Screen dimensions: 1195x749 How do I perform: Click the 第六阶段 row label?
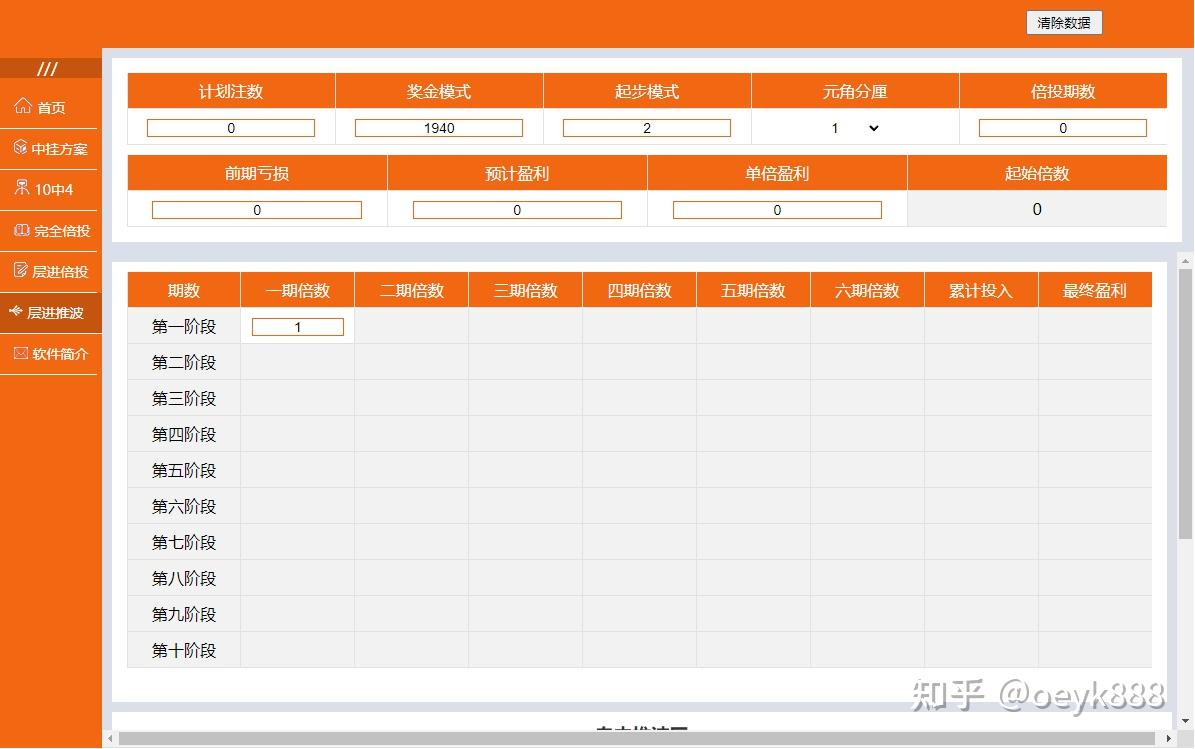pos(184,506)
